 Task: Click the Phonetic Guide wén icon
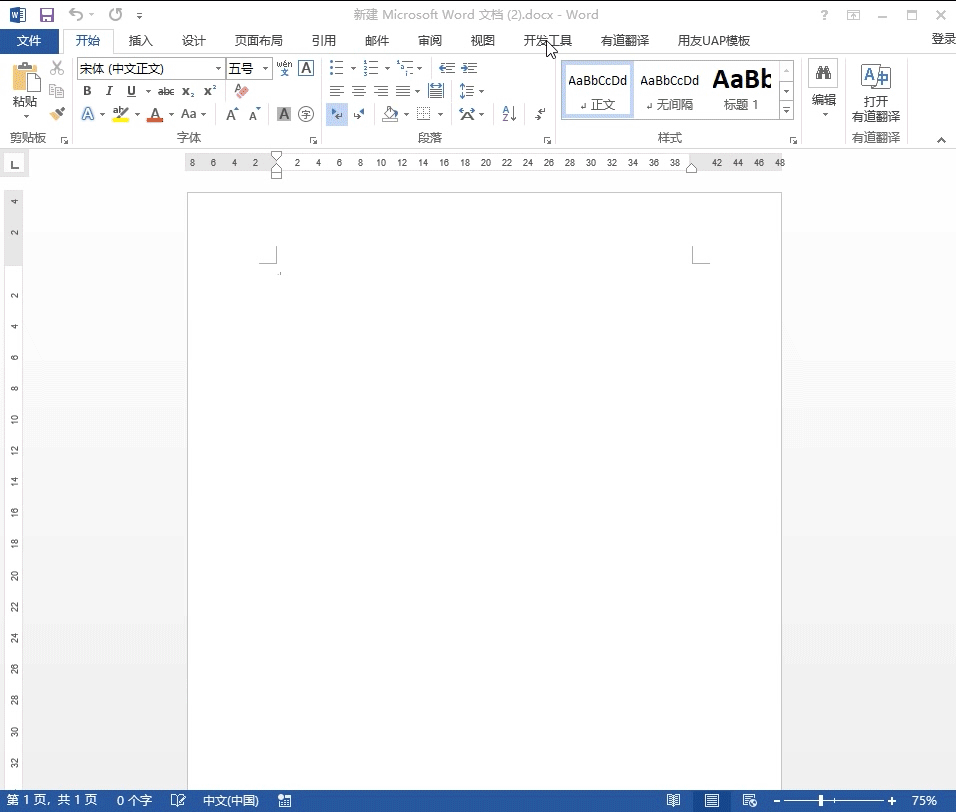[284, 68]
